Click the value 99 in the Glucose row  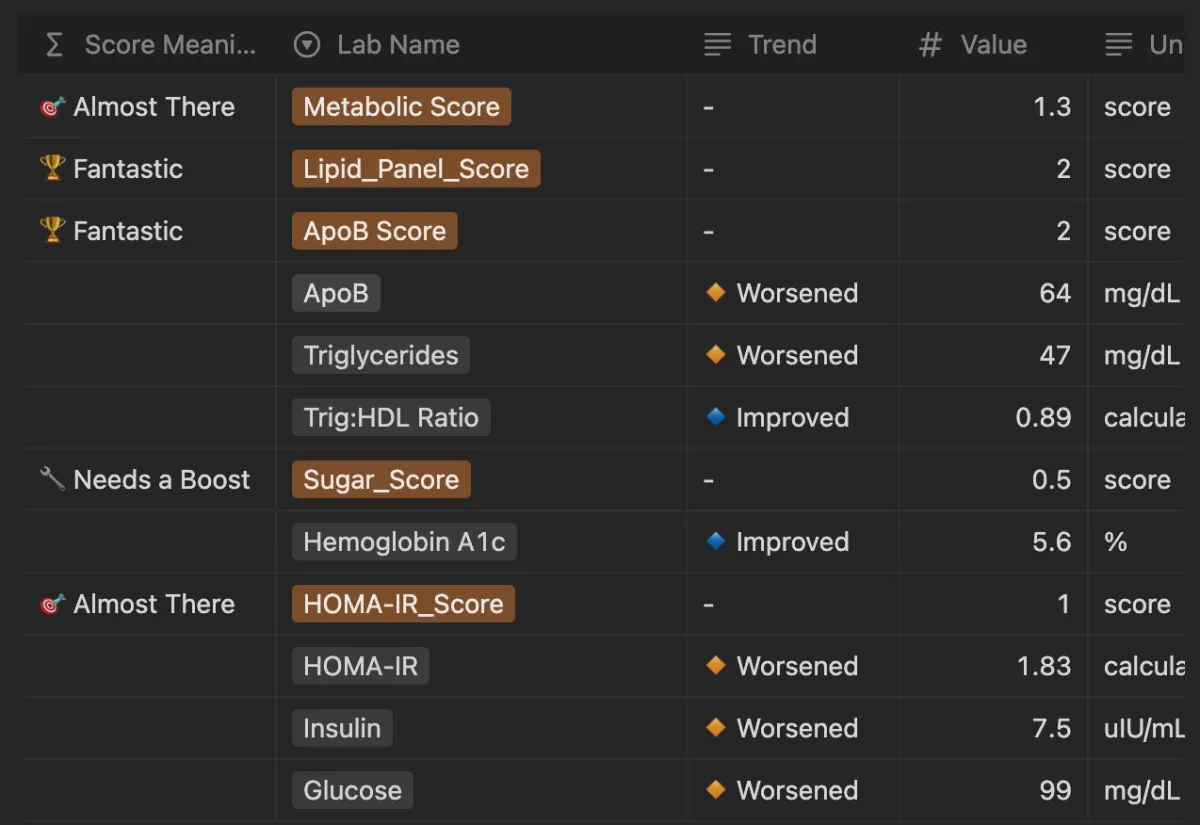[x=1055, y=790]
